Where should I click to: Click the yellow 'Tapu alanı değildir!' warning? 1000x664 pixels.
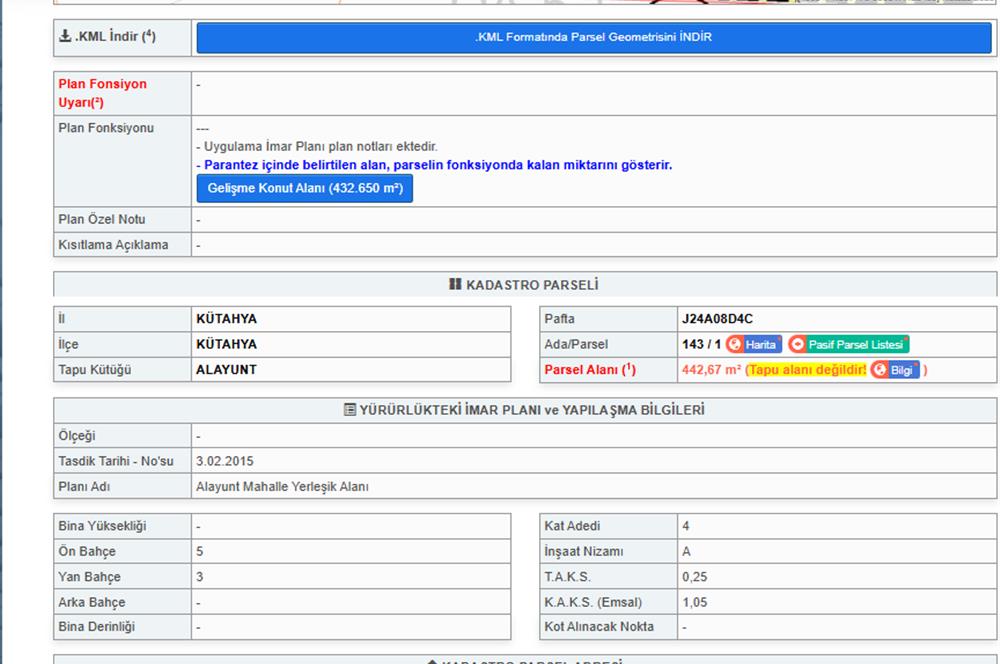pyautogui.click(x=807, y=370)
